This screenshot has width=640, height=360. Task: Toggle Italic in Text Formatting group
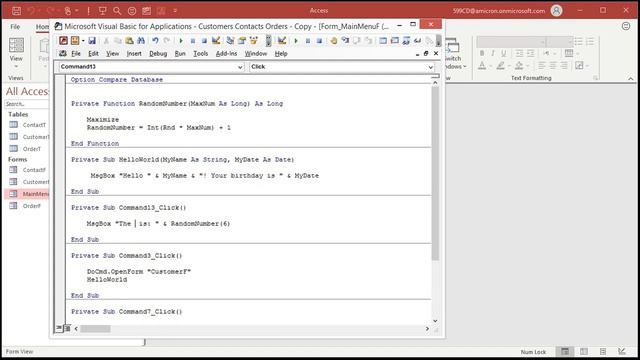point(493,53)
